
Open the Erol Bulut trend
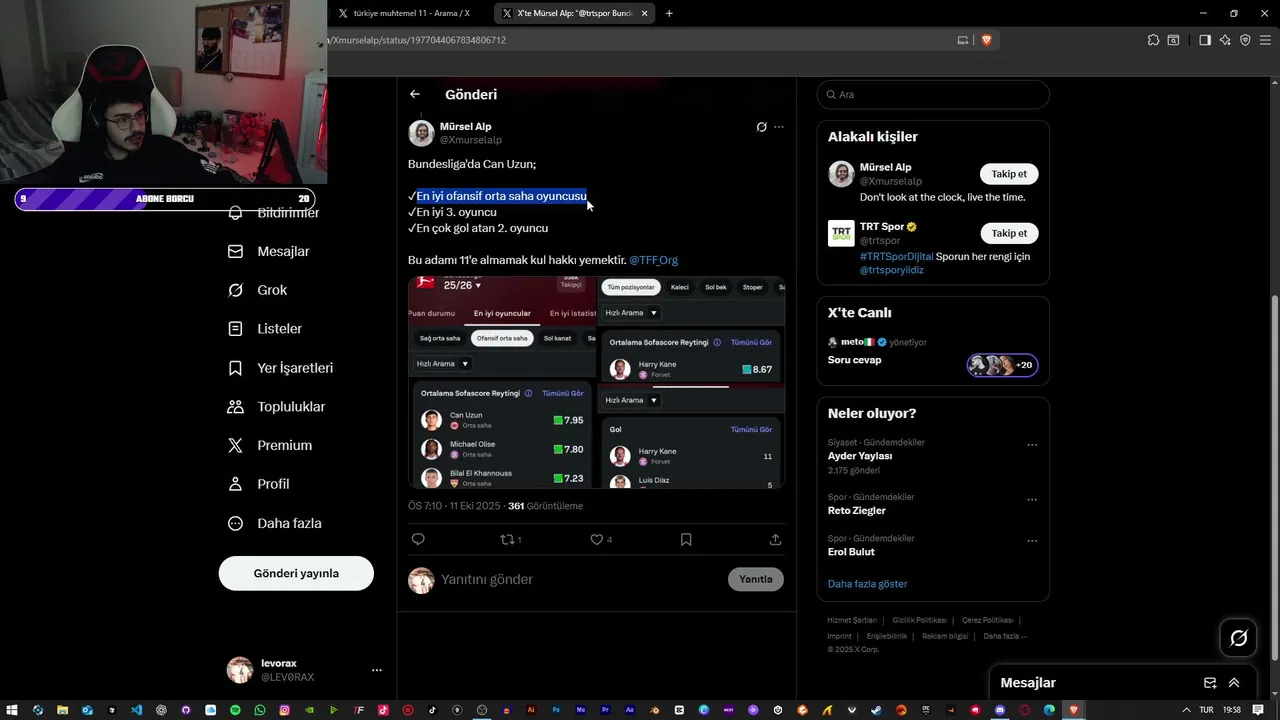pyautogui.click(x=851, y=552)
